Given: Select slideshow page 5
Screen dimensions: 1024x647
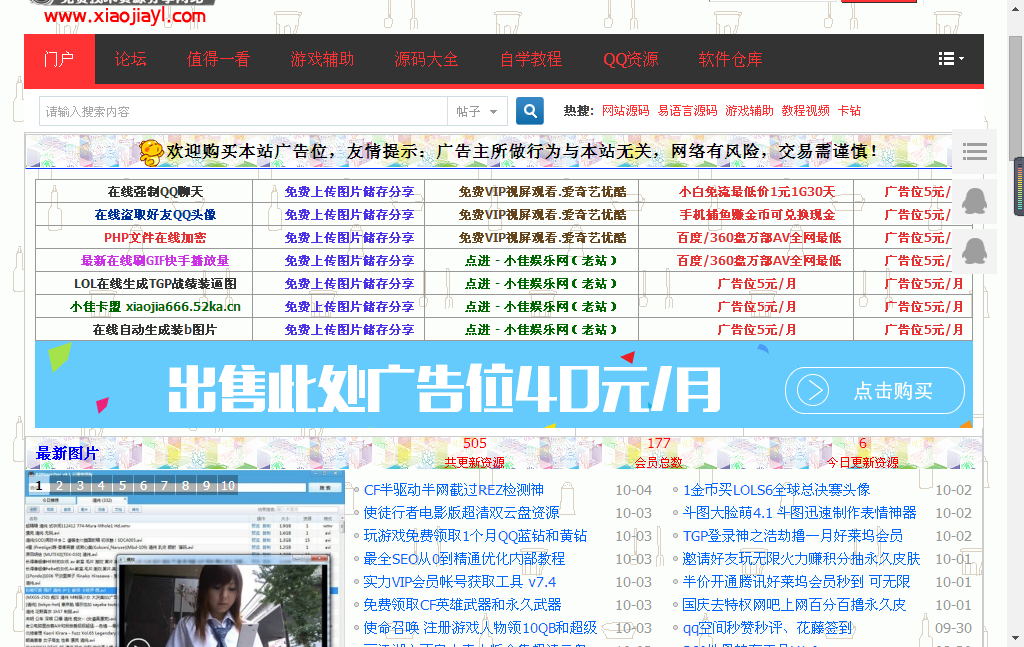Looking at the screenshot, I should point(123,485).
